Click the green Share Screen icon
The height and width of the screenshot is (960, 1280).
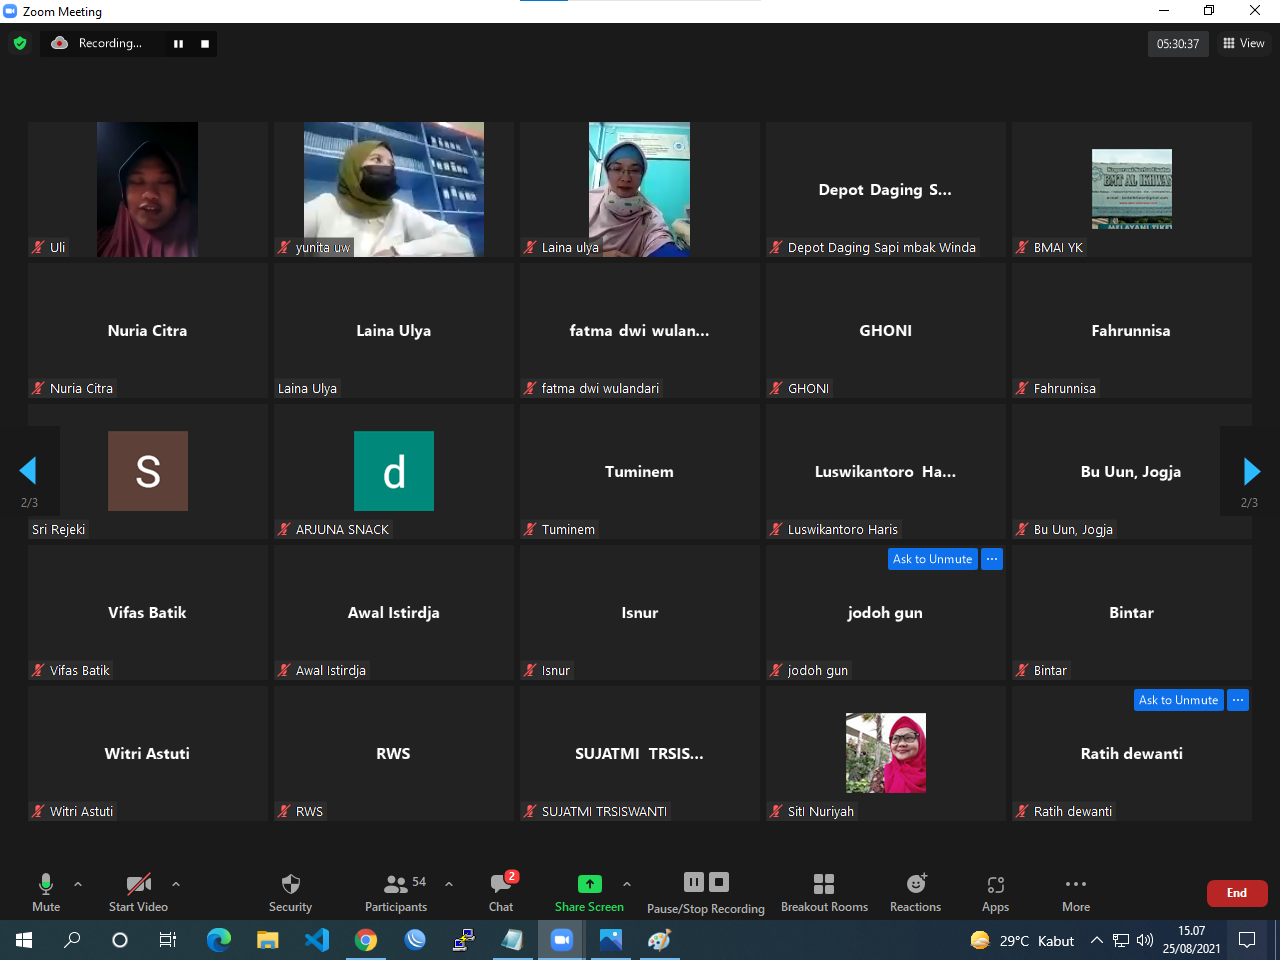tap(590, 884)
